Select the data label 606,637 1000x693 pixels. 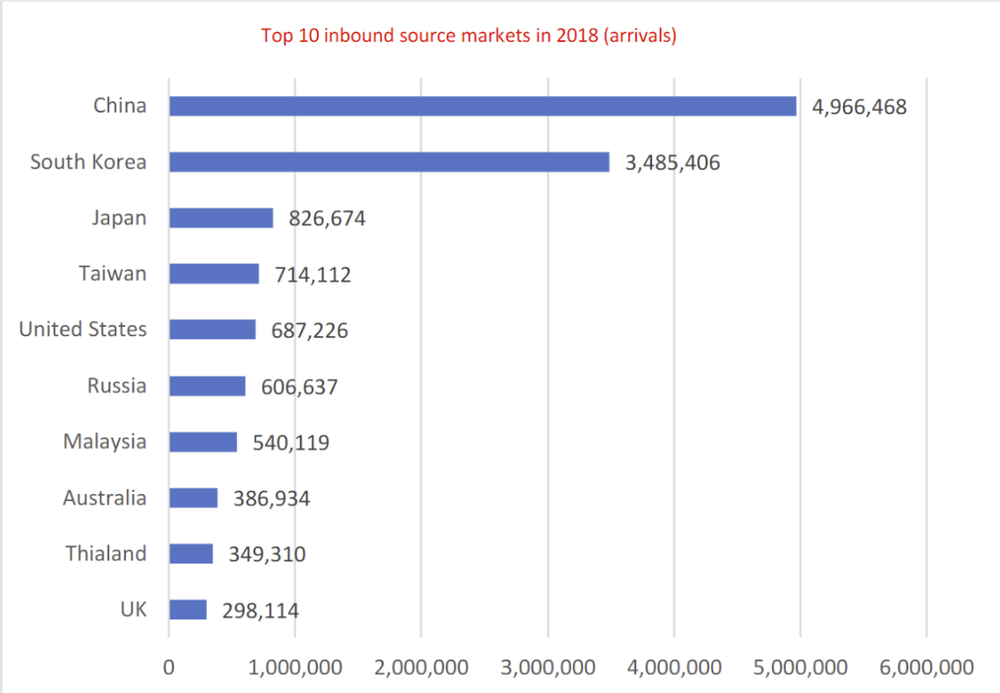pos(299,387)
